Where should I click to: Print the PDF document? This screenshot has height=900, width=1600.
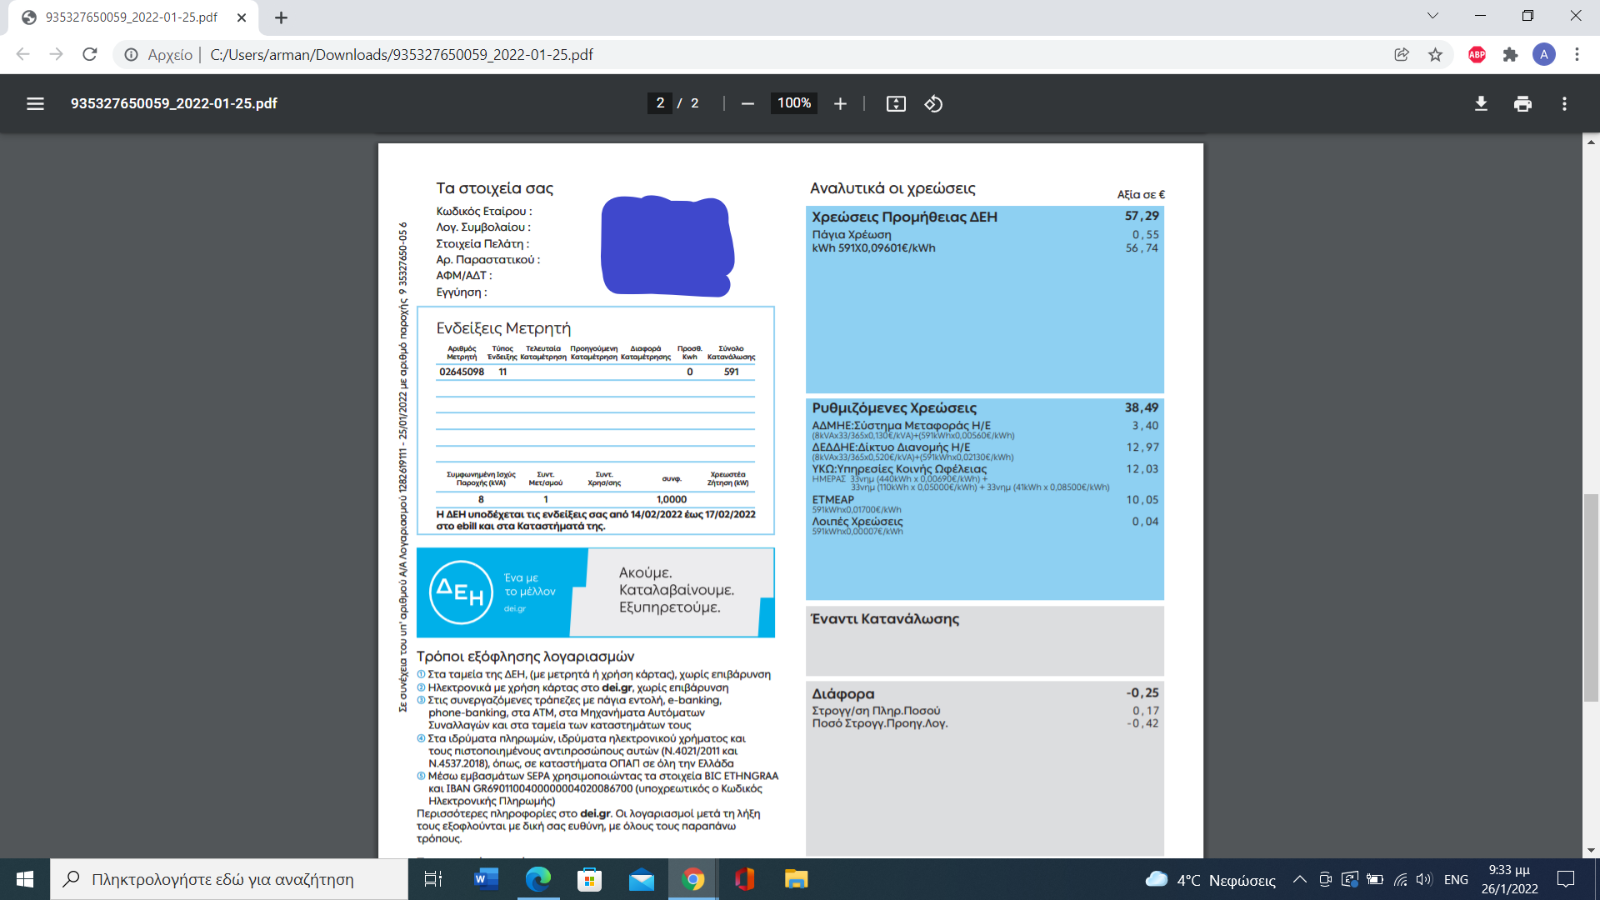[1523, 104]
